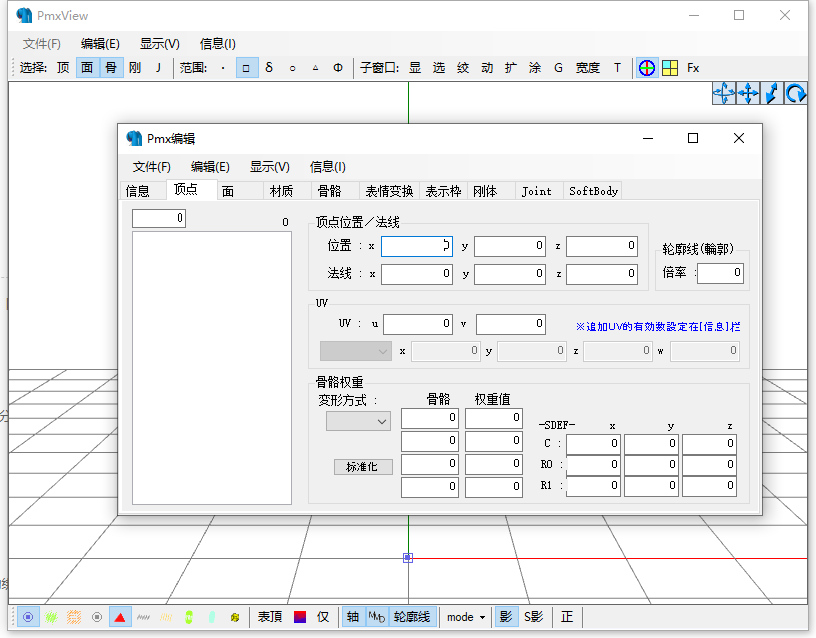
Task: Open the mode dropdown in bottom toolbar
Action: click(x=466, y=617)
